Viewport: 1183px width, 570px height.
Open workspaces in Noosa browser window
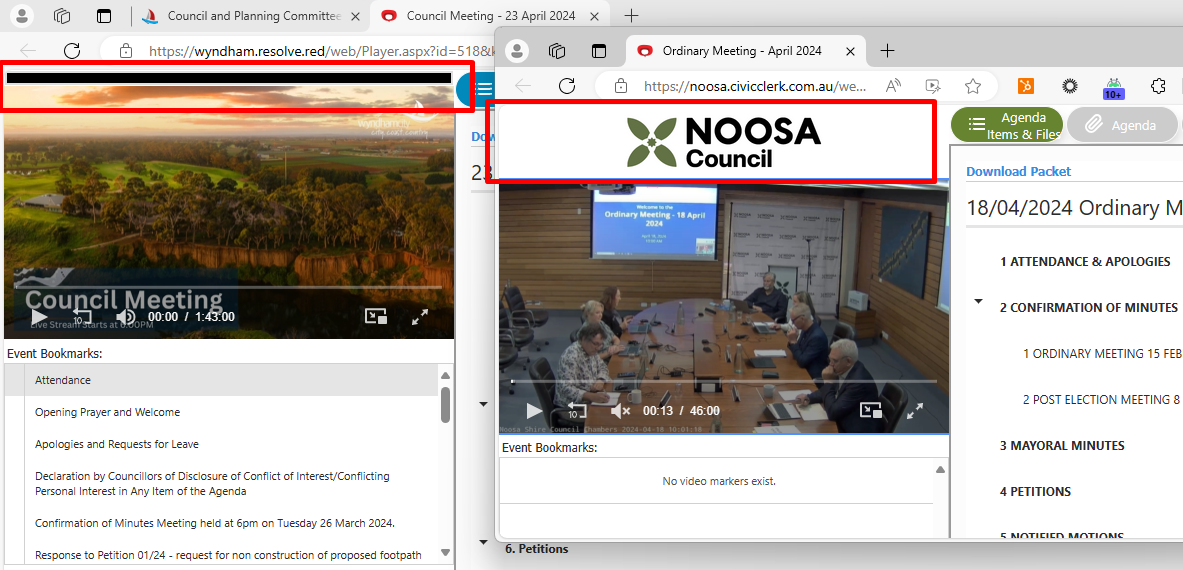(x=558, y=51)
